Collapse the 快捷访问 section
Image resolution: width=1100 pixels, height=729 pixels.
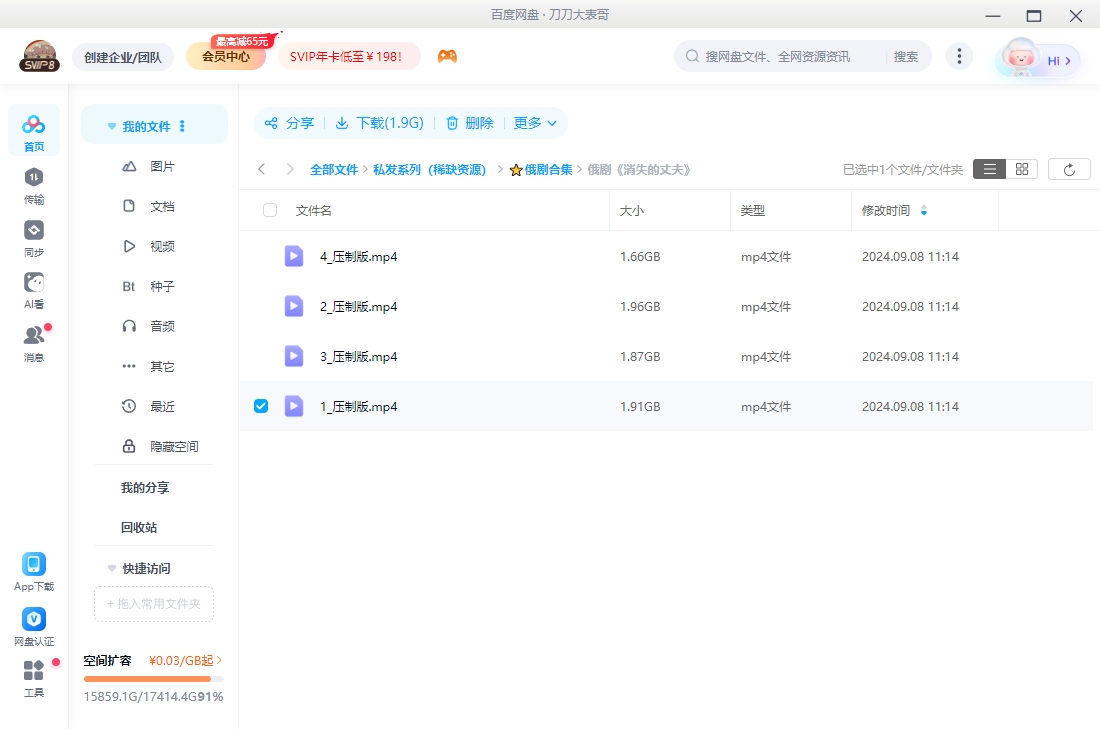tap(111, 568)
